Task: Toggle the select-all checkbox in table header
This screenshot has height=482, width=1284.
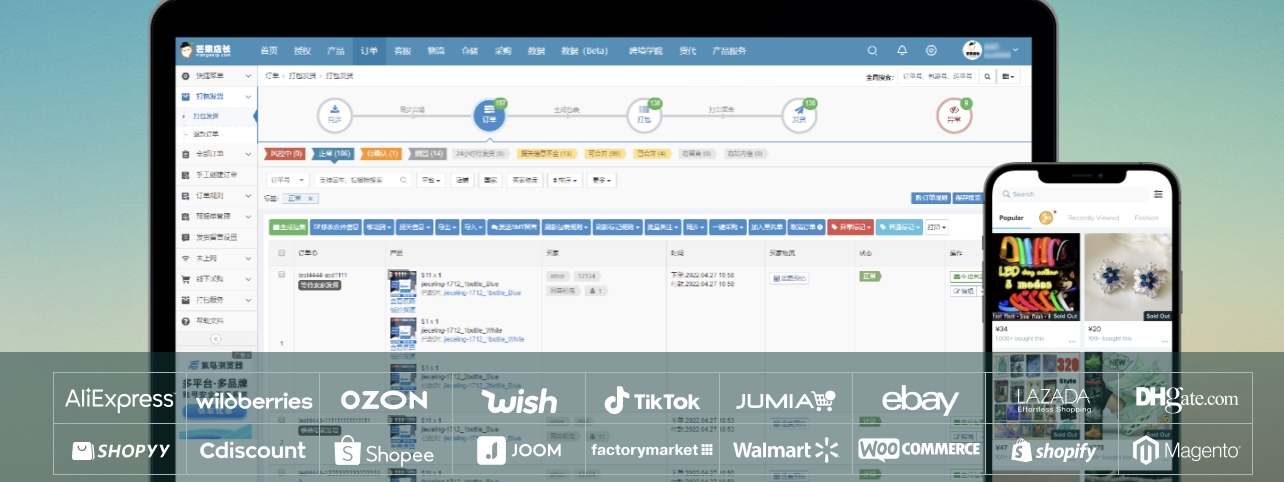Action: tap(282, 253)
